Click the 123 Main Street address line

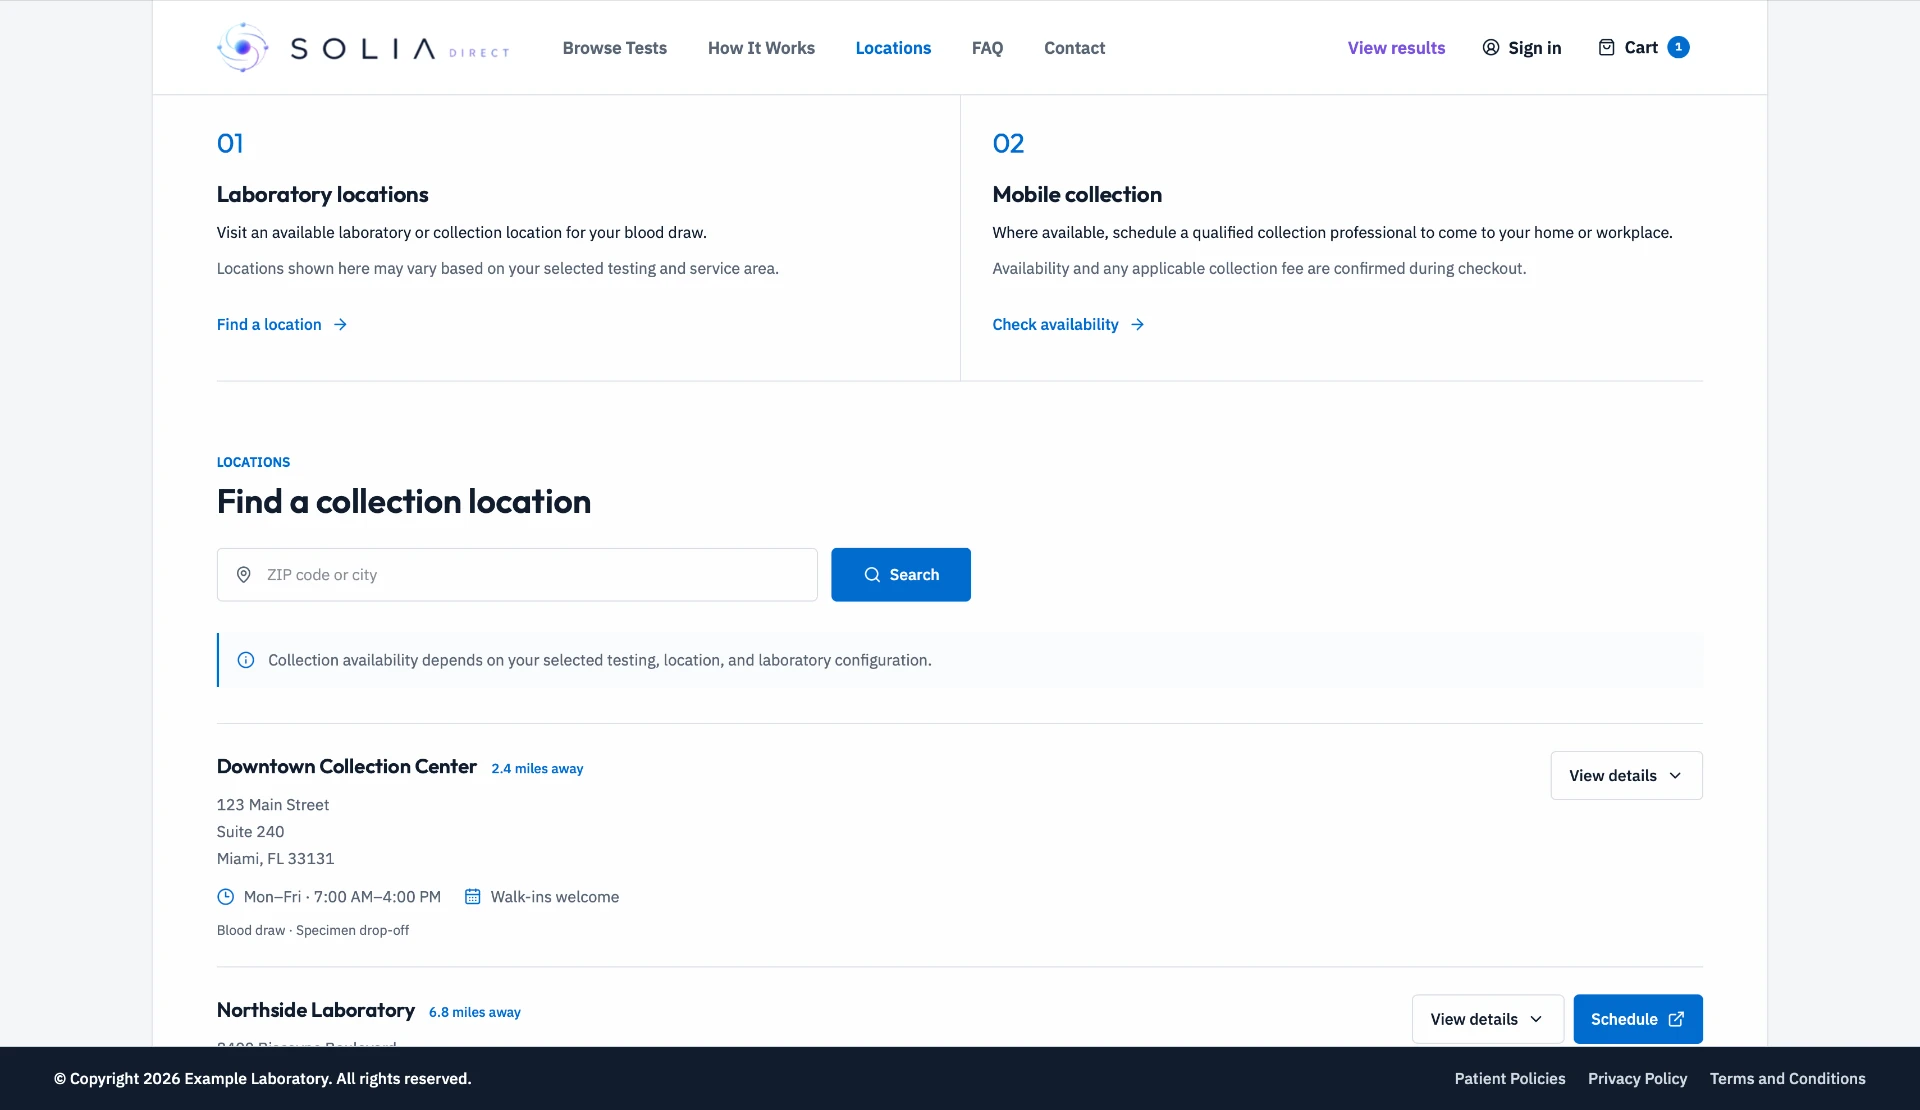[x=273, y=805]
